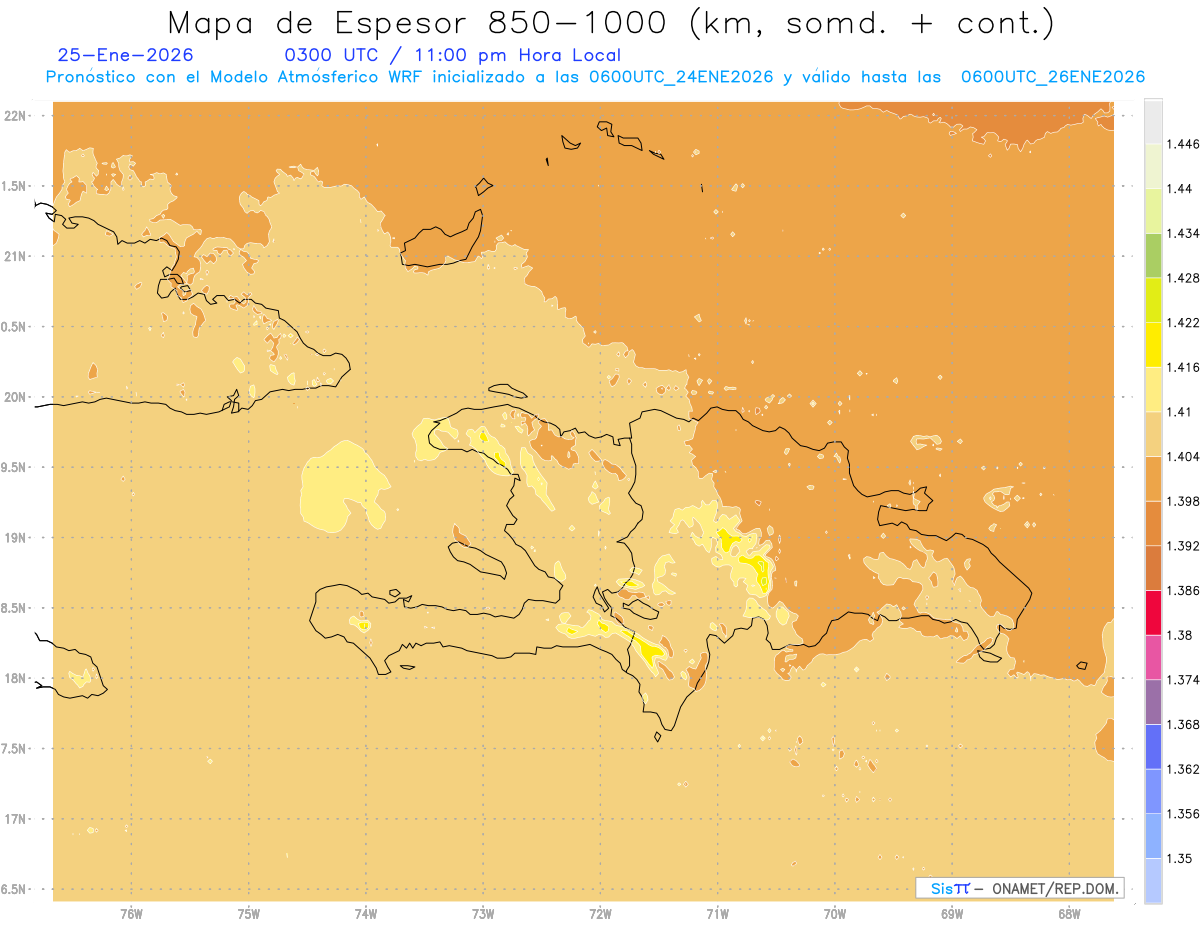1200x927 pixels.
Task: Click the legend value "1.362"
Action: click(x=1182, y=769)
